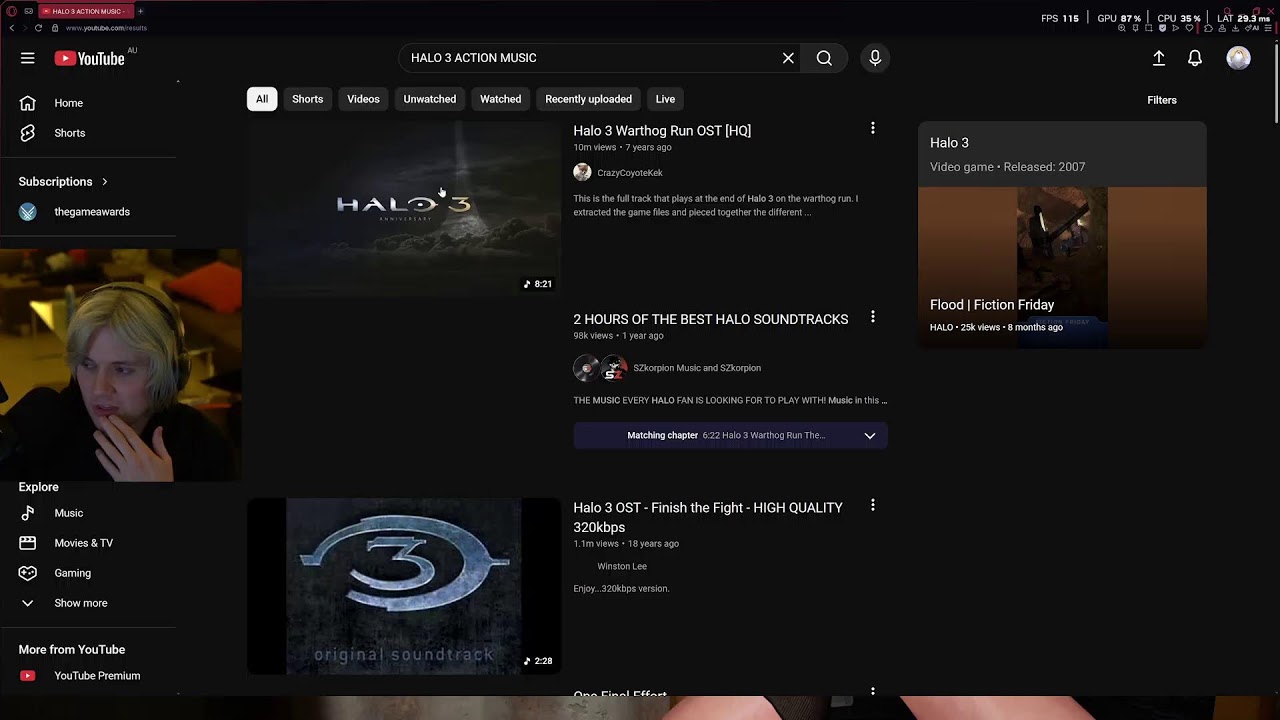Open 2 HOURS OF THE BEST HALO SOUNDTRACKS title
Viewport: 1280px width, 720px height.
711,319
